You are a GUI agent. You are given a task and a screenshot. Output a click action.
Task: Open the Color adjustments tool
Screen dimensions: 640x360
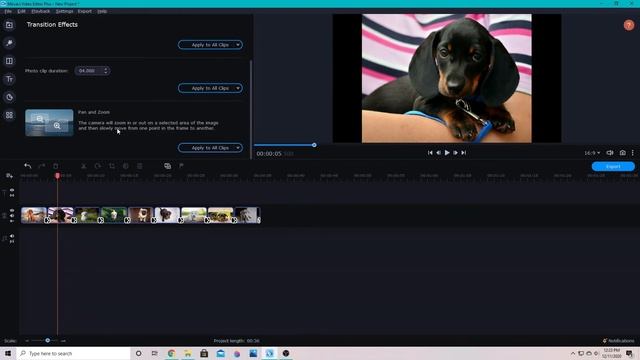(x=126, y=166)
